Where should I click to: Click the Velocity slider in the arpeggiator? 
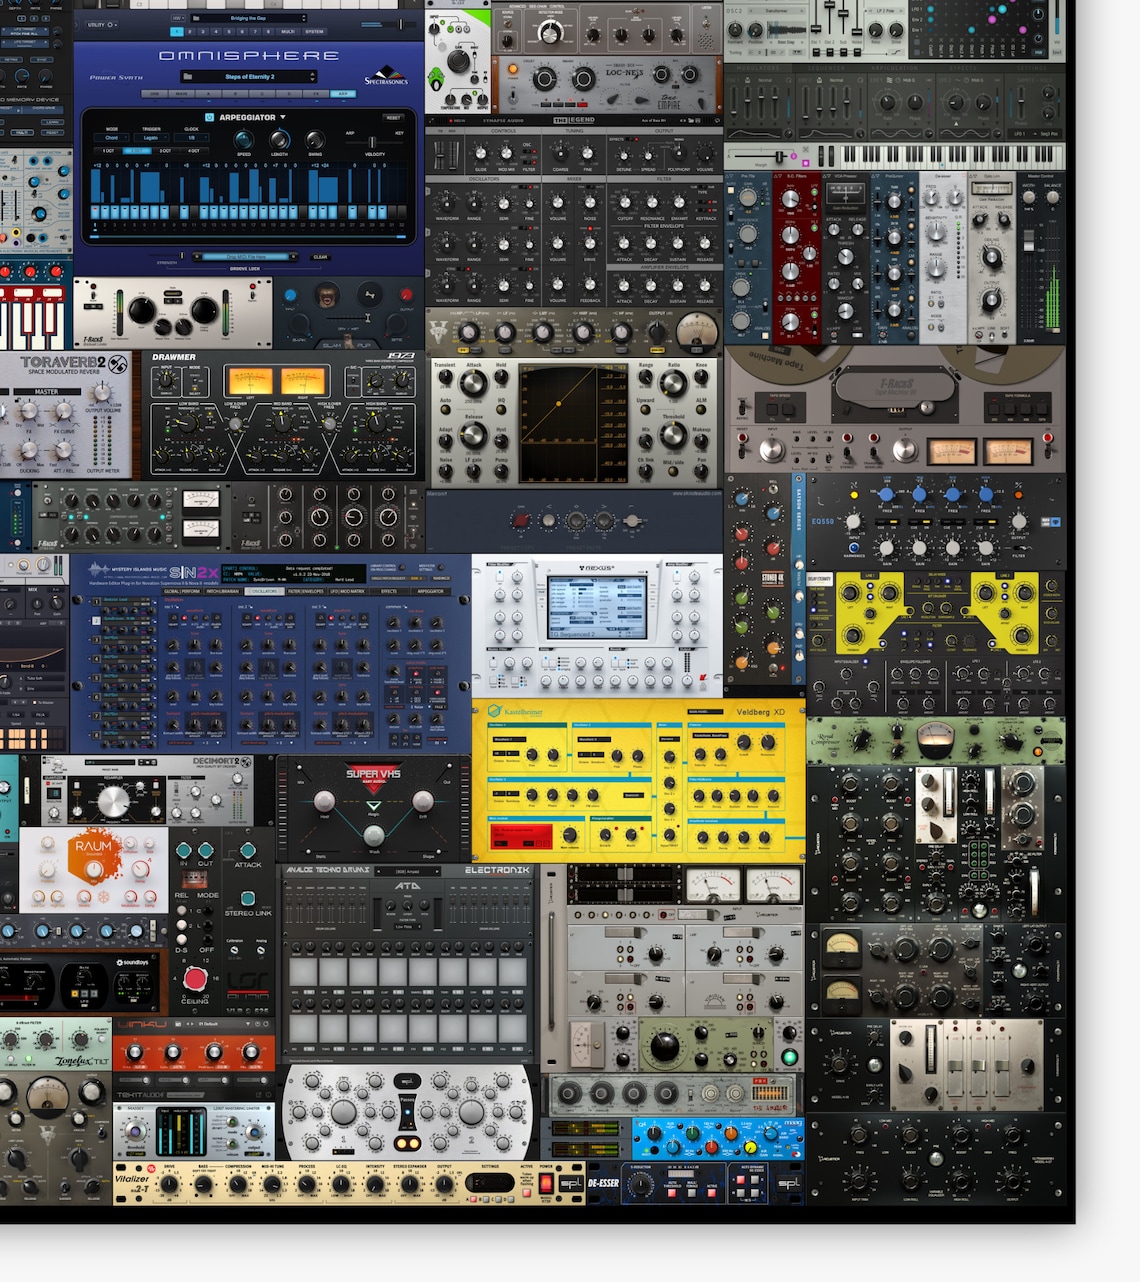pyautogui.click(x=372, y=140)
